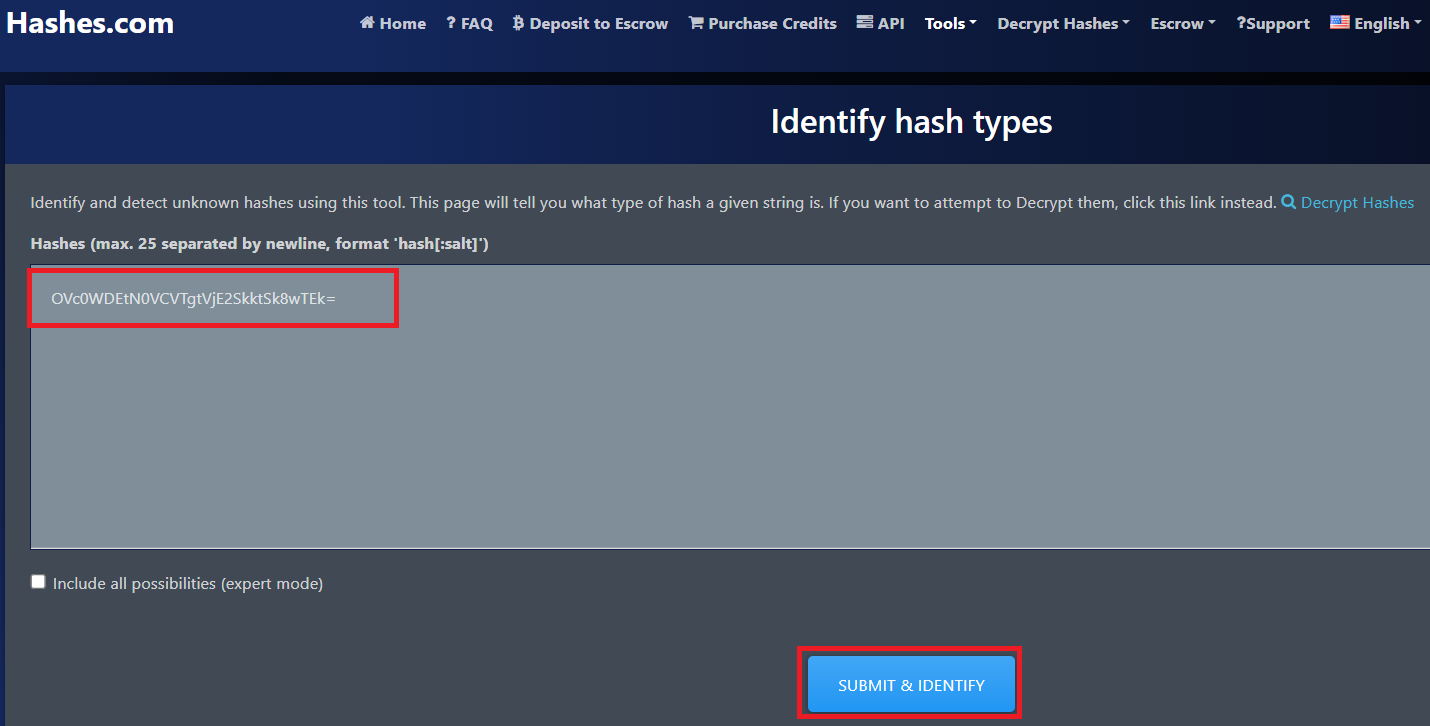Enable the Include all possibilities checkbox

(x=38, y=582)
